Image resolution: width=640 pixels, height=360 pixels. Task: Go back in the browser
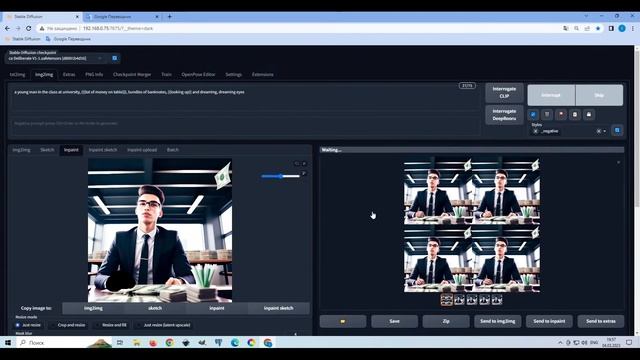[x=7, y=29]
